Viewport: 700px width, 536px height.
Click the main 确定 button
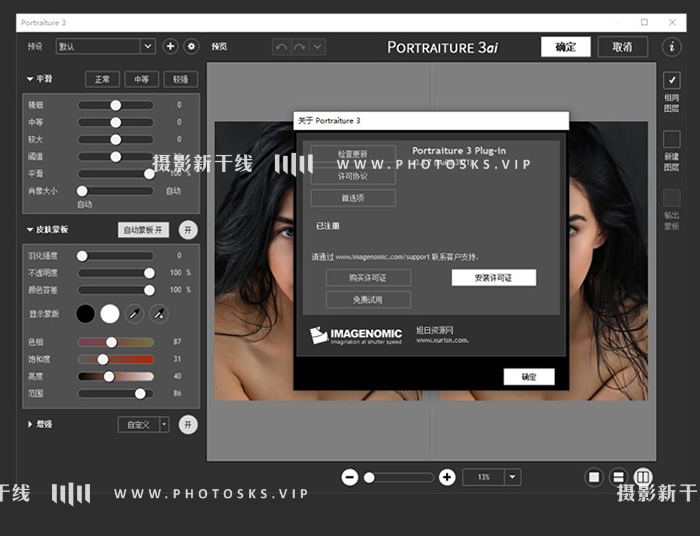click(566, 47)
